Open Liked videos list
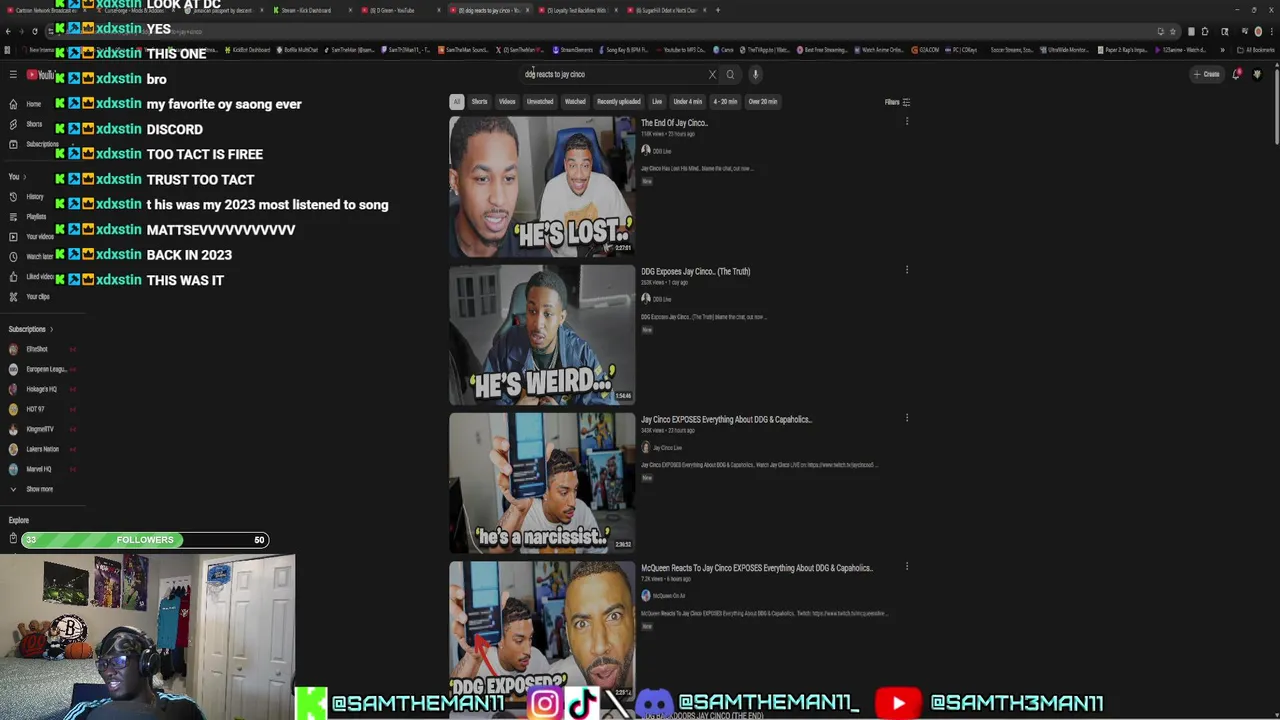 pyautogui.click(x=32, y=277)
